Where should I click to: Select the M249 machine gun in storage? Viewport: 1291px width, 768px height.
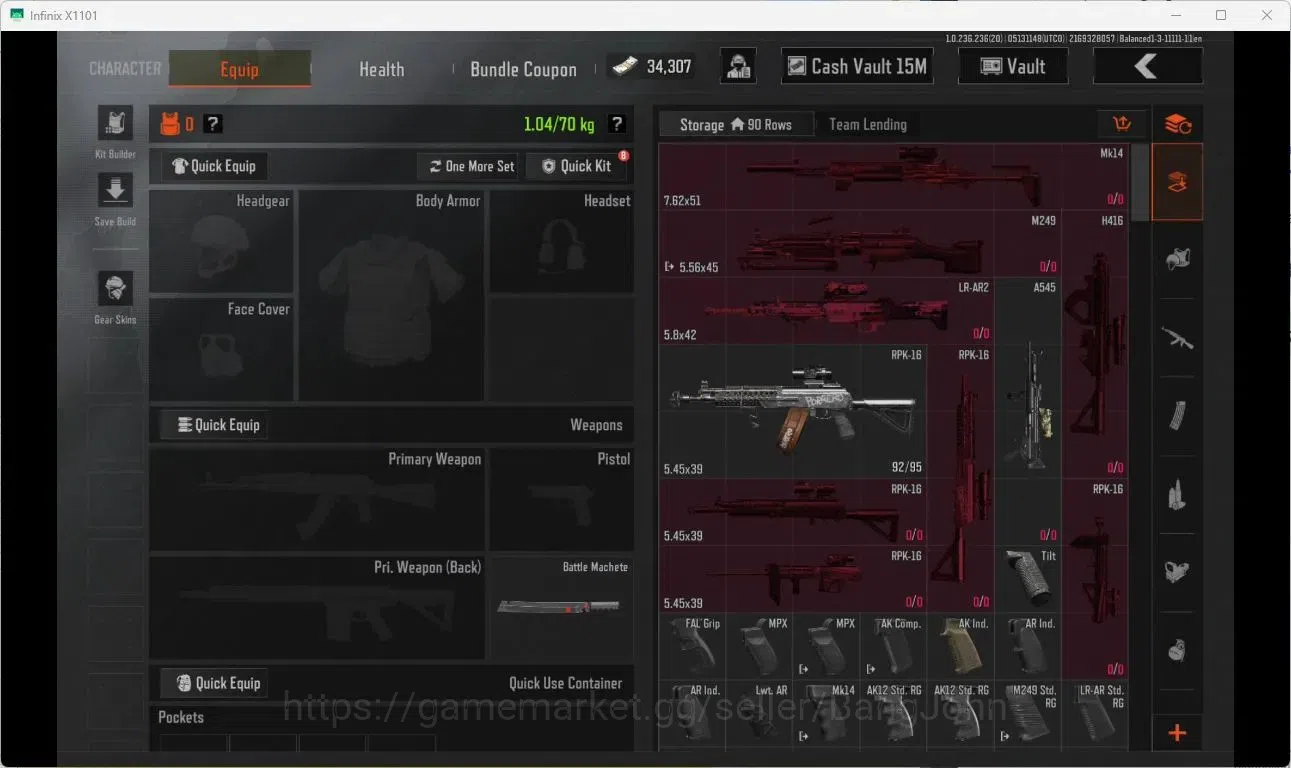[x=860, y=244]
